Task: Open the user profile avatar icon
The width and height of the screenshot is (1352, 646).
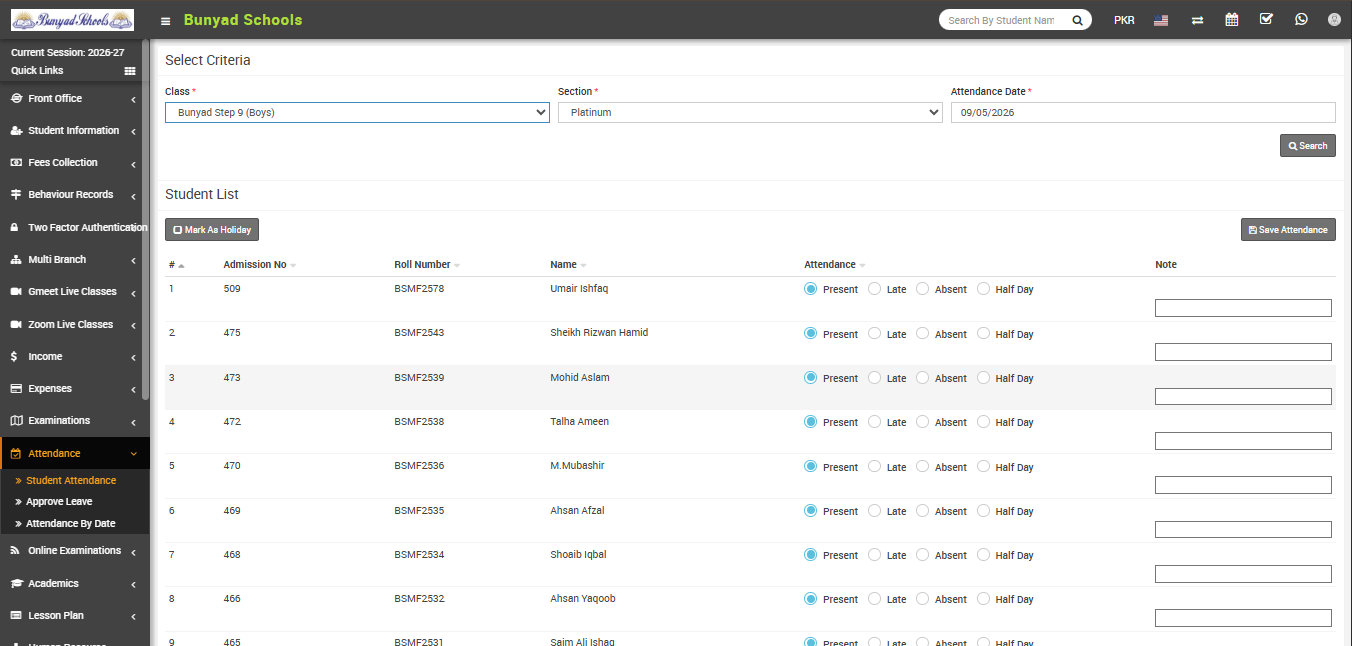Action: pyautogui.click(x=1334, y=20)
